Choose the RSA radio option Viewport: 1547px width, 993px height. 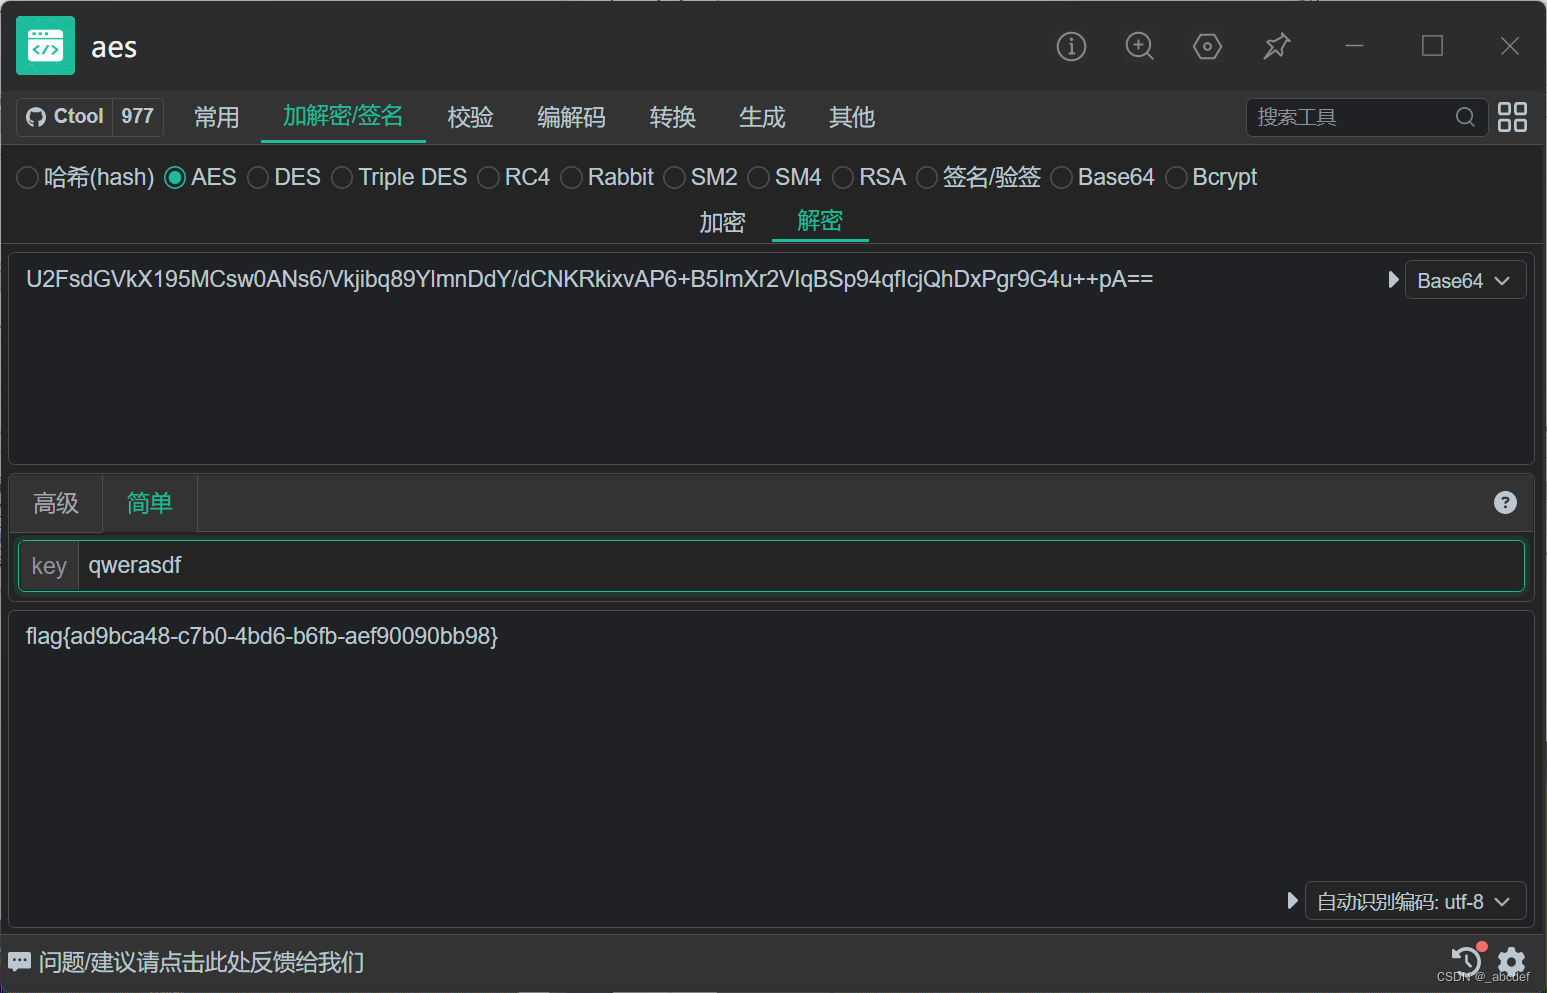(843, 178)
